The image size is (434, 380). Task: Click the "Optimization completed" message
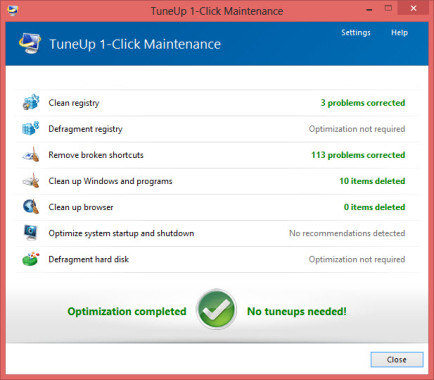pyautogui.click(x=127, y=312)
